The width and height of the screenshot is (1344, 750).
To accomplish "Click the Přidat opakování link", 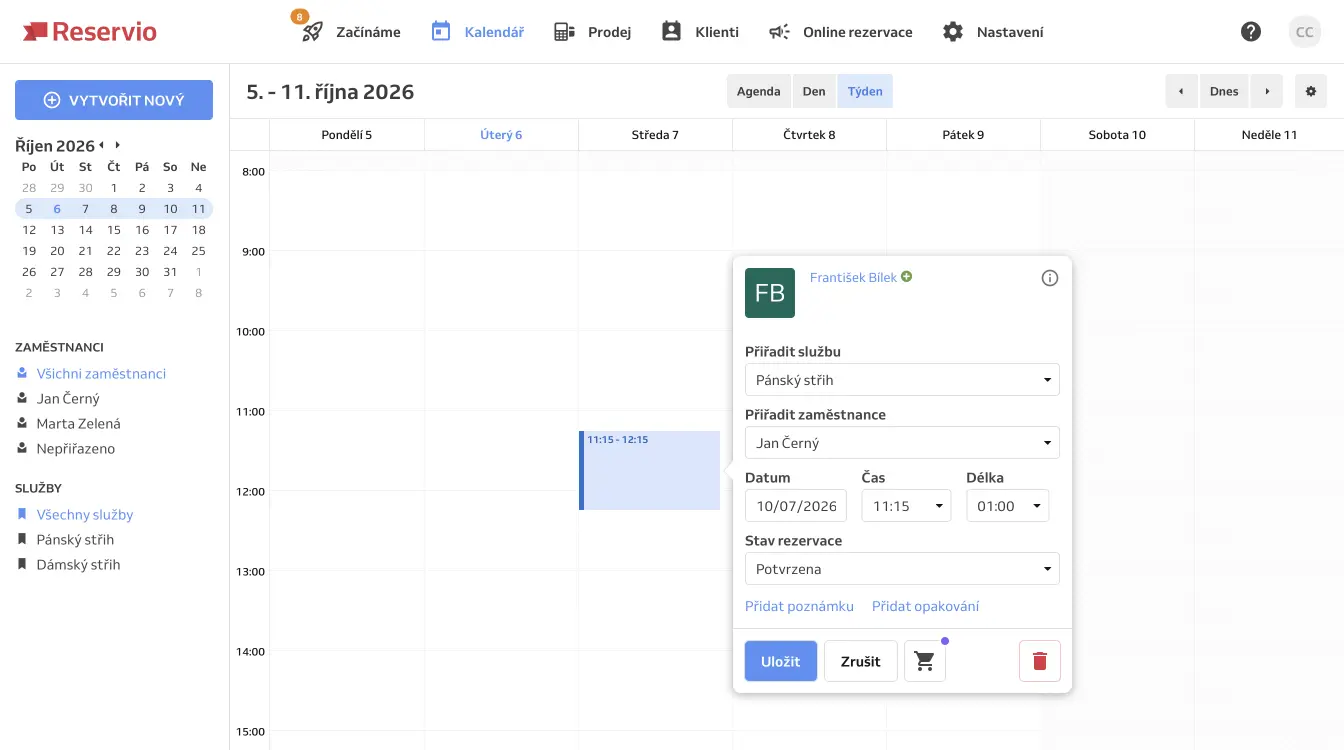I will click(x=926, y=607).
